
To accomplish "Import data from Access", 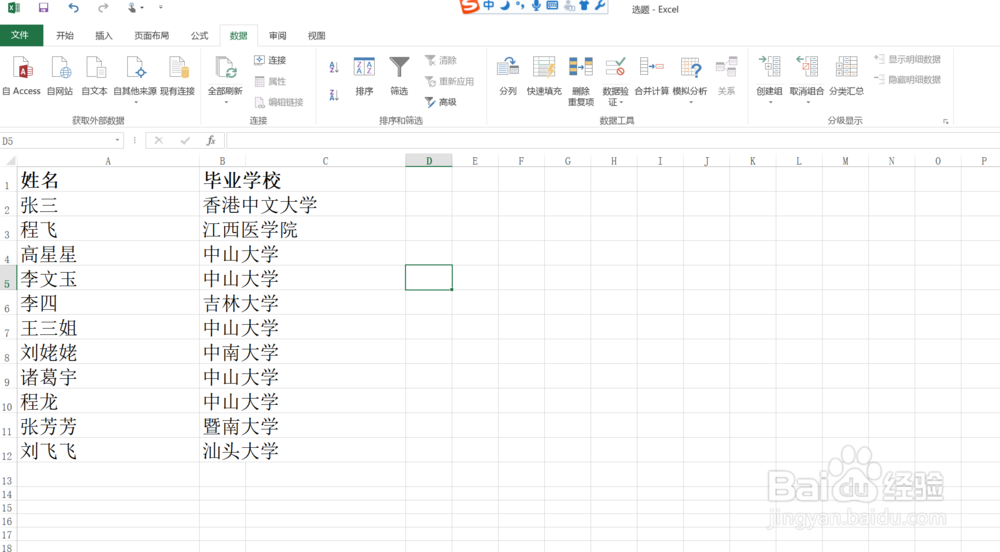I will tap(22, 76).
